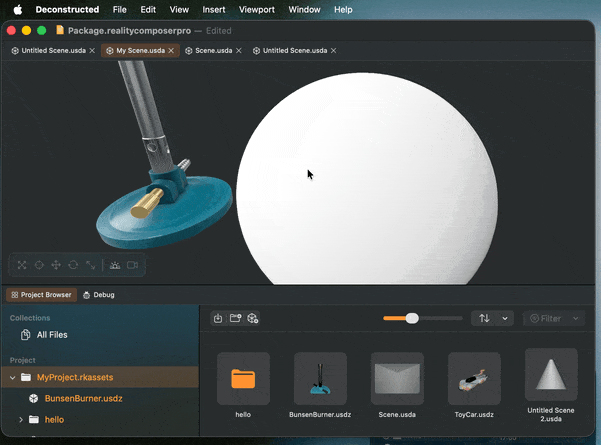This screenshot has height=445, width=601.
Task: Open the Debug panel
Action: coord(99,295)
